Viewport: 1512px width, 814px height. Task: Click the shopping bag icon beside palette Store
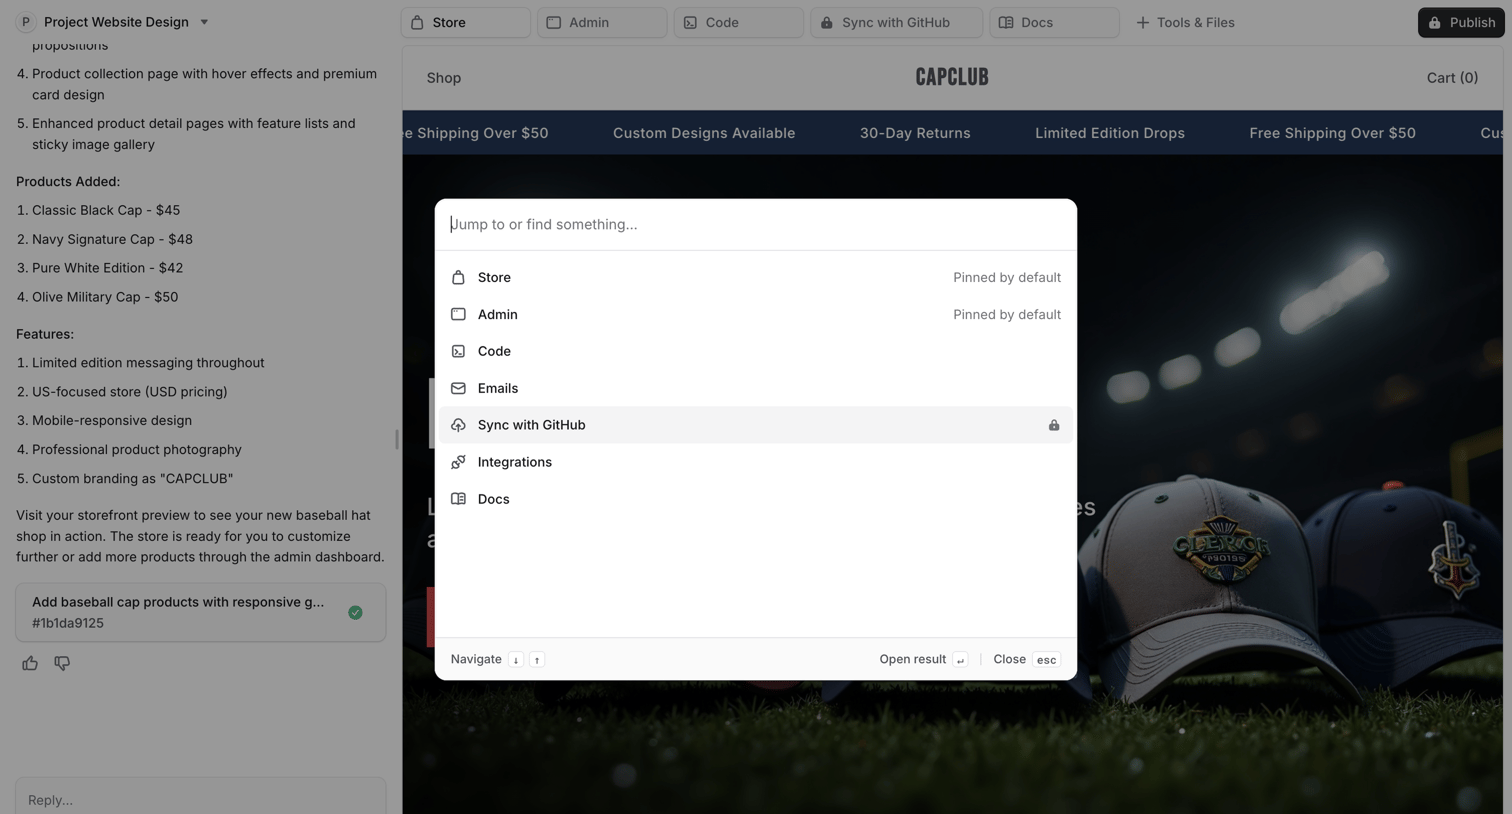pos(458,277)
